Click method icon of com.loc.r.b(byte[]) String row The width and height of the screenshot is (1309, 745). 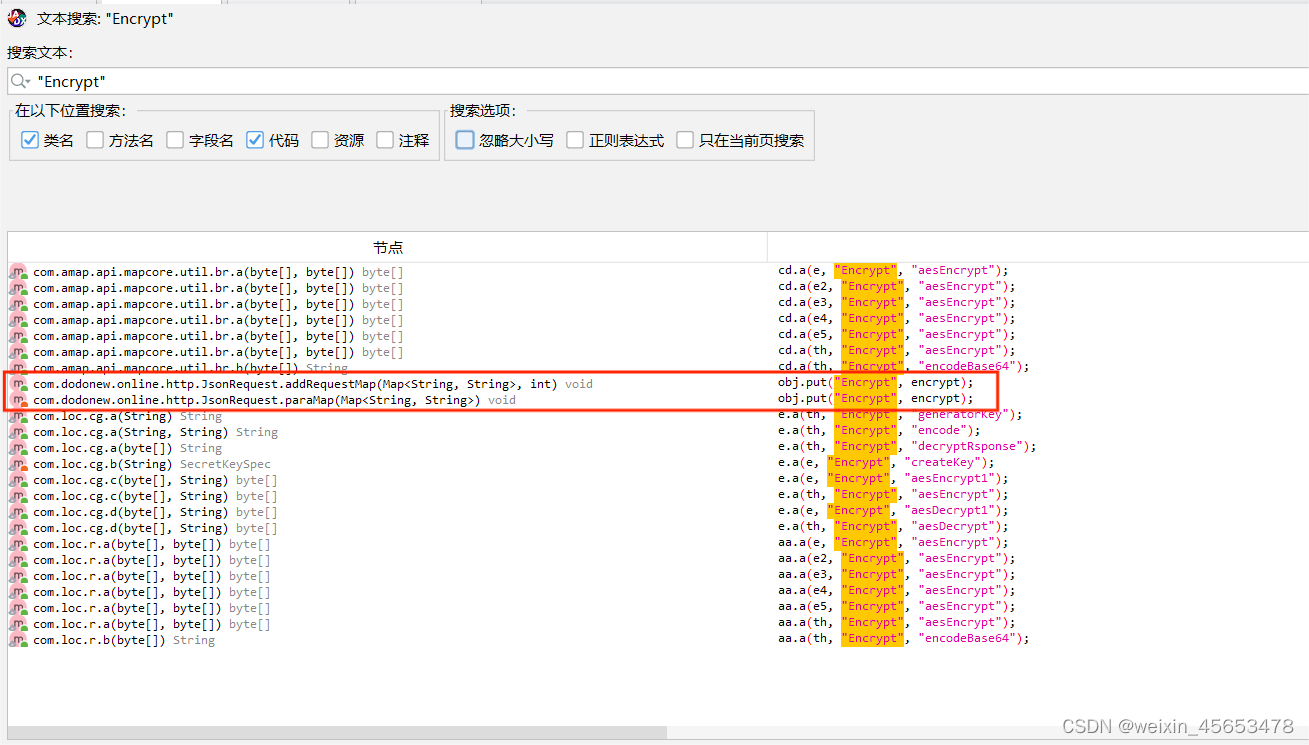19,640
